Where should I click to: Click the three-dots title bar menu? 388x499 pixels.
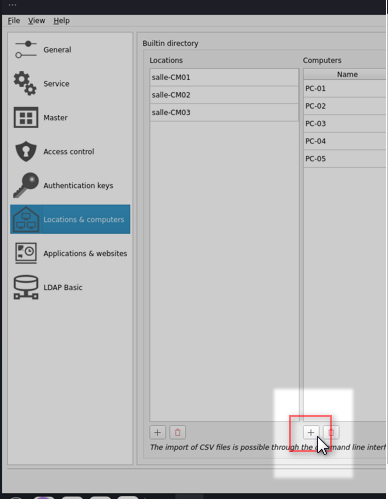coord(12,5)
